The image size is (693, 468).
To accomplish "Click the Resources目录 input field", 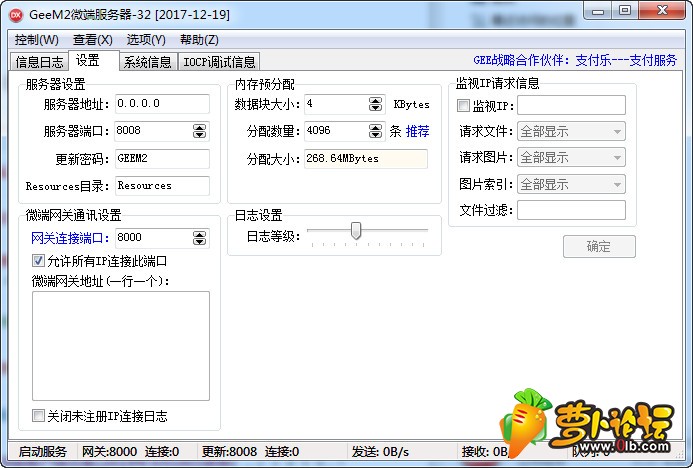I will click(162, 186).
